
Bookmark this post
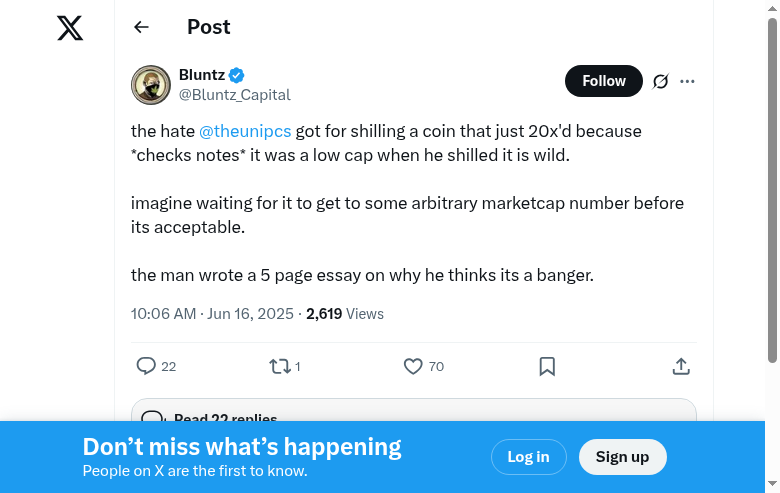click(547, 366)
